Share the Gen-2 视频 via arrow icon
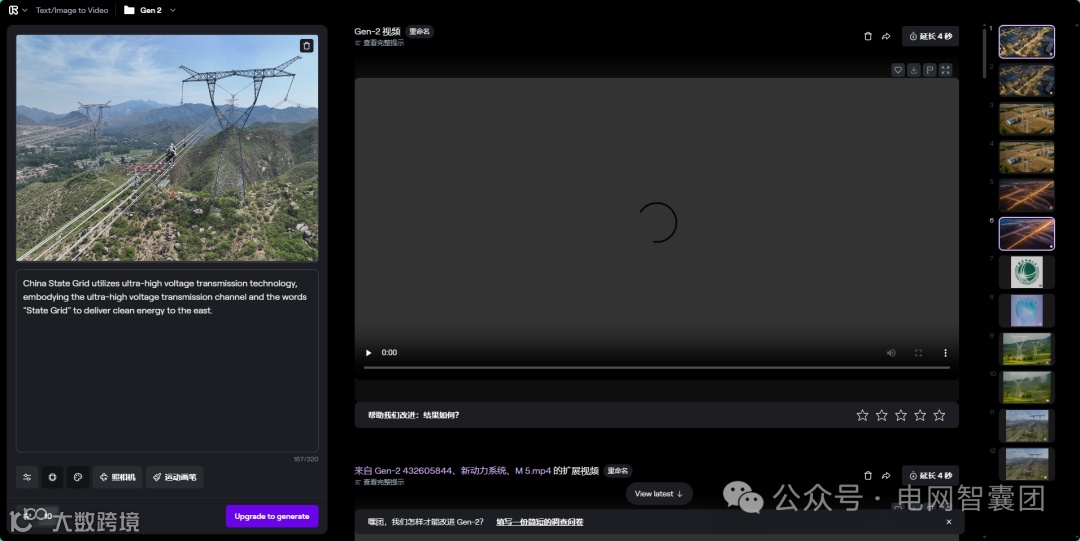Image resolution: width=1080 pixels, height=541 pixels. 886,36
